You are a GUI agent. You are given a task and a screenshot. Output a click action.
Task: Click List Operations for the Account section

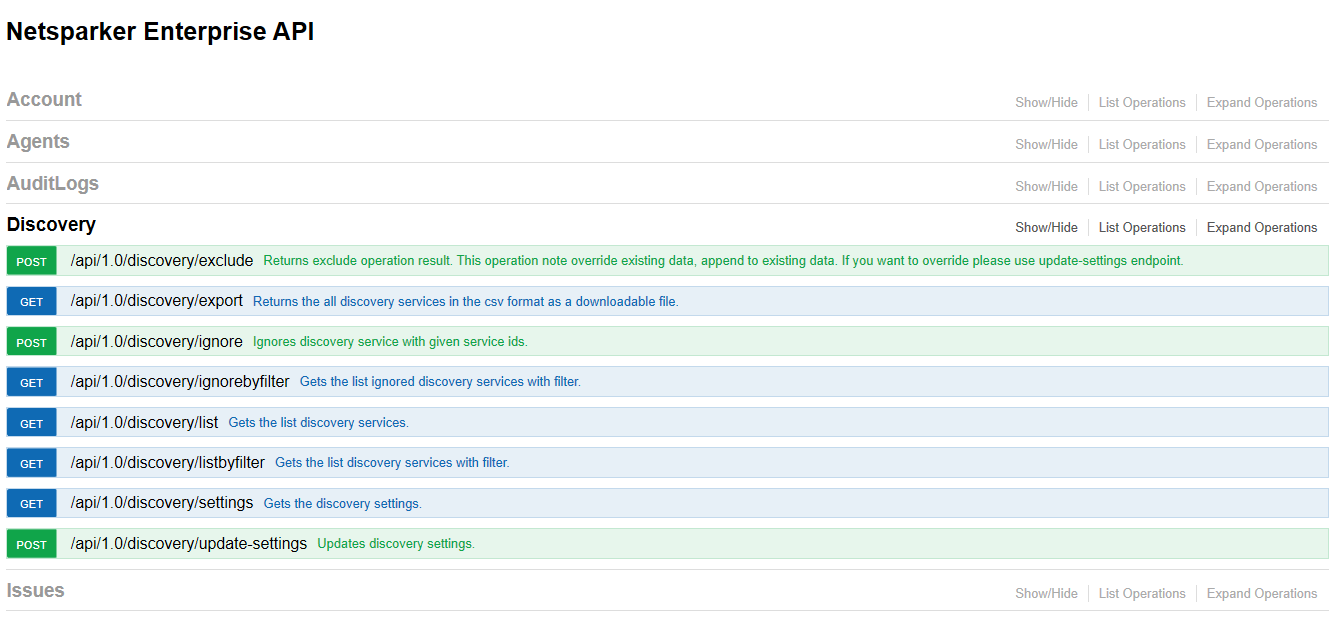[1141, 102]
